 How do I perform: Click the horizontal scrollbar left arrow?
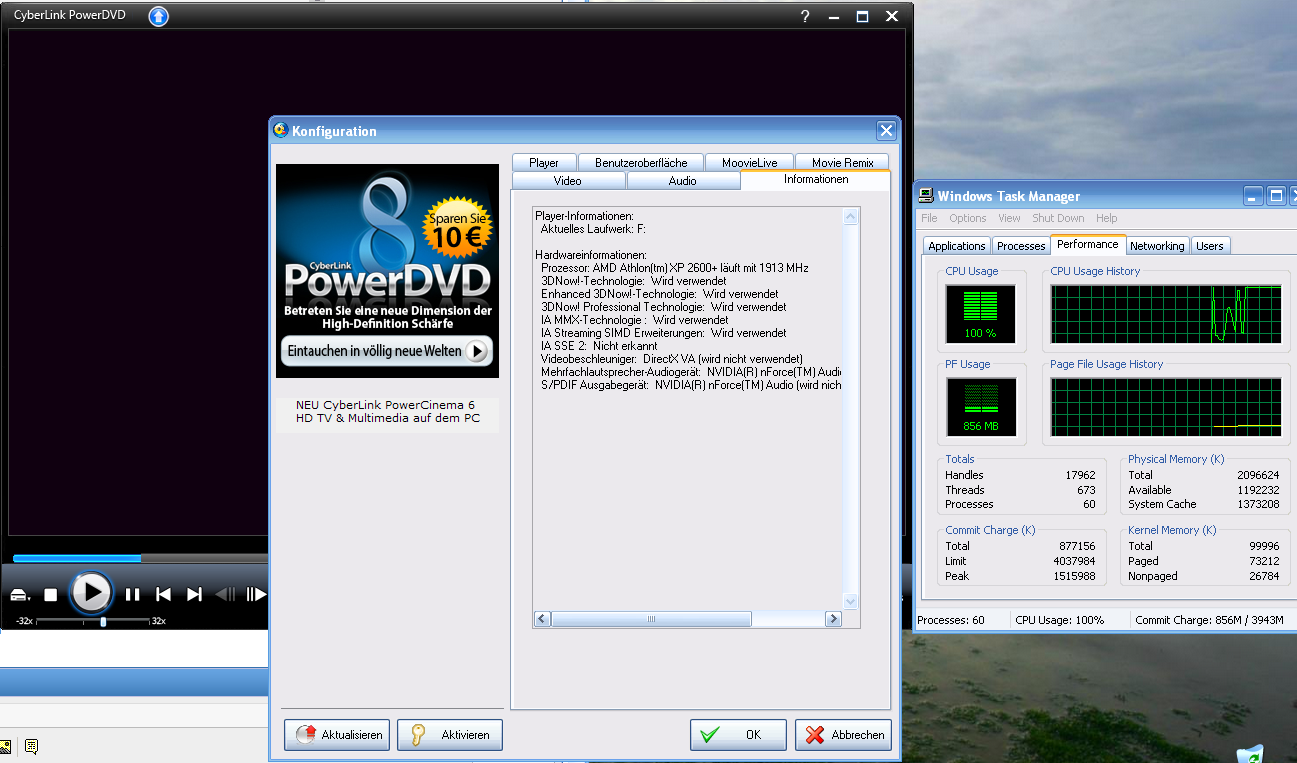coord(542,620)
